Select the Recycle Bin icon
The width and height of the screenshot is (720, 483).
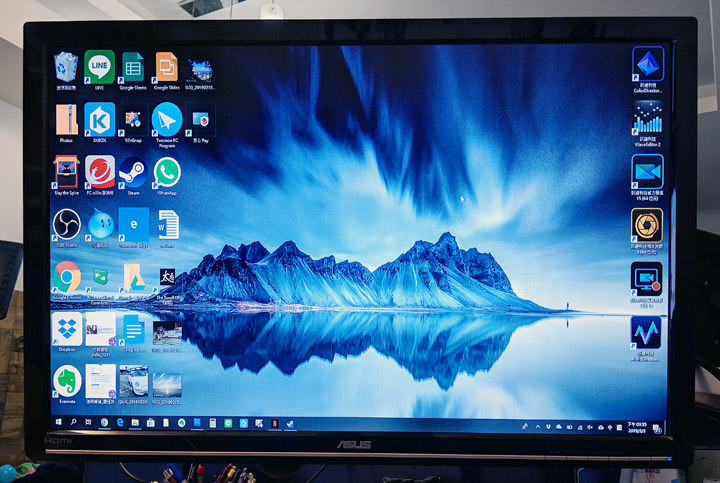(66, 68)
